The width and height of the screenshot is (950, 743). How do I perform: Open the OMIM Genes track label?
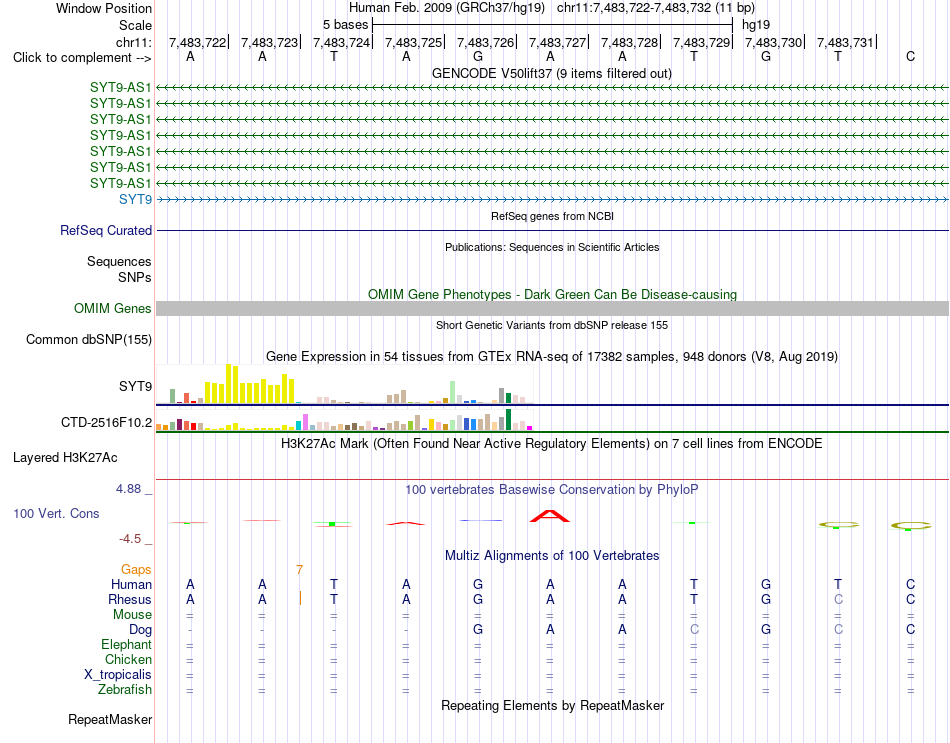(x=112, y=308)
